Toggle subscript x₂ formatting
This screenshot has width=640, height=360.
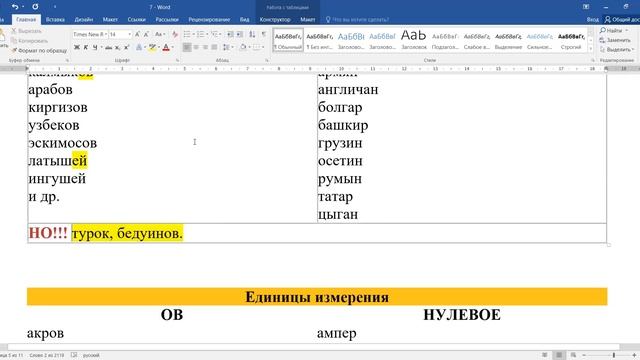(117, 48)
